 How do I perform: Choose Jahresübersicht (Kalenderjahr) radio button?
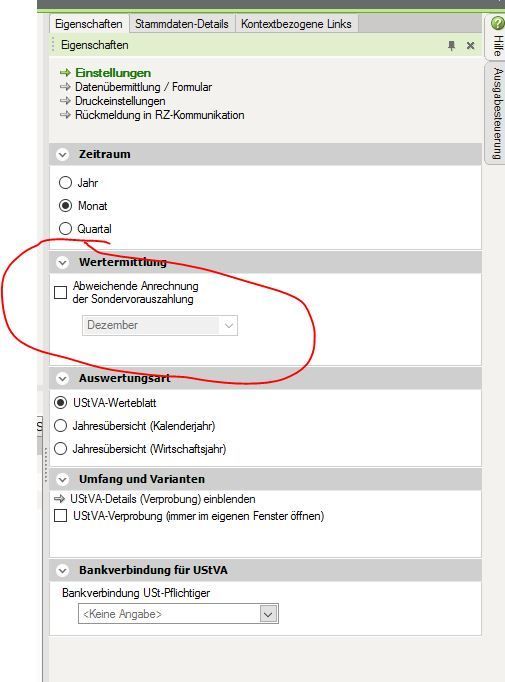coord(60,426)
